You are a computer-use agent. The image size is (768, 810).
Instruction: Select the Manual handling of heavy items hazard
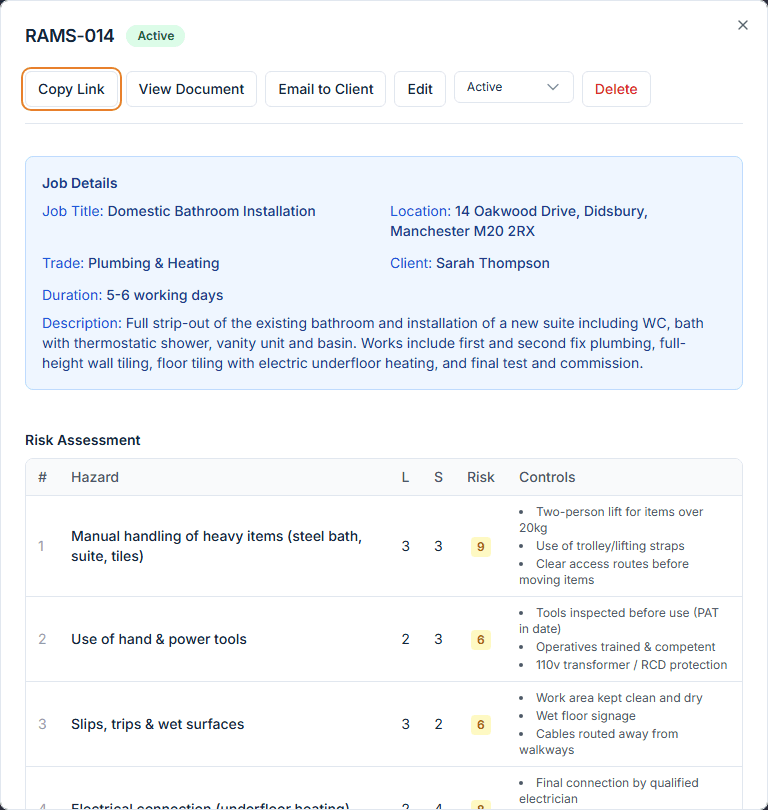pyautogui.click(x=216, y=546)
